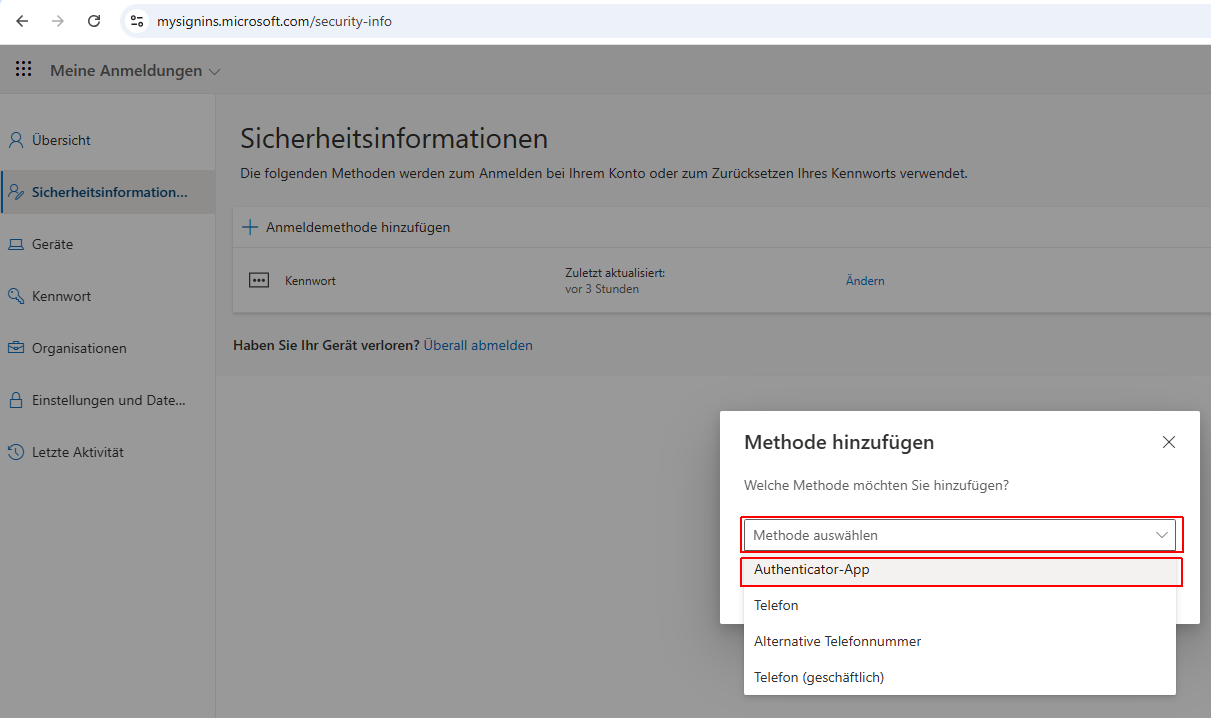Expand the Meine Anmeldungen dropdown chevron

[x=214, y=71]
